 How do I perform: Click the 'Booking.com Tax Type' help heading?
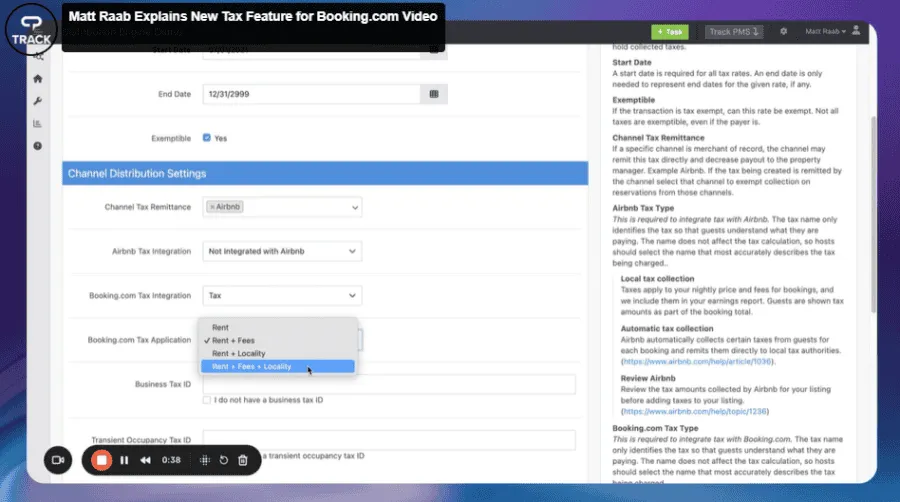(655, 428)
